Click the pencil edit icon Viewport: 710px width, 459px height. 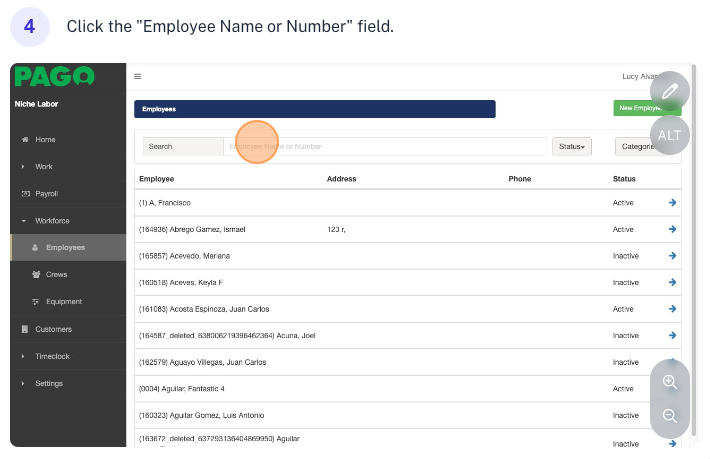click(669, 91)
